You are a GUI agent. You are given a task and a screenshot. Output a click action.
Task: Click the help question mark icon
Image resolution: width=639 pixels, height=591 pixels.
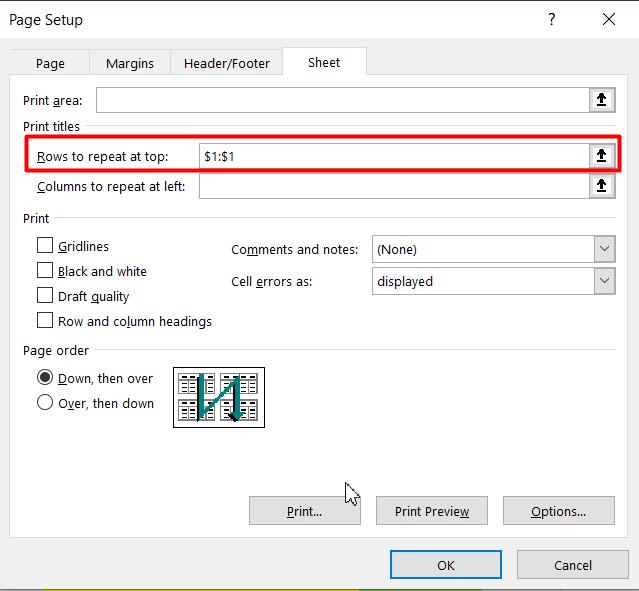tap(551, 19)
